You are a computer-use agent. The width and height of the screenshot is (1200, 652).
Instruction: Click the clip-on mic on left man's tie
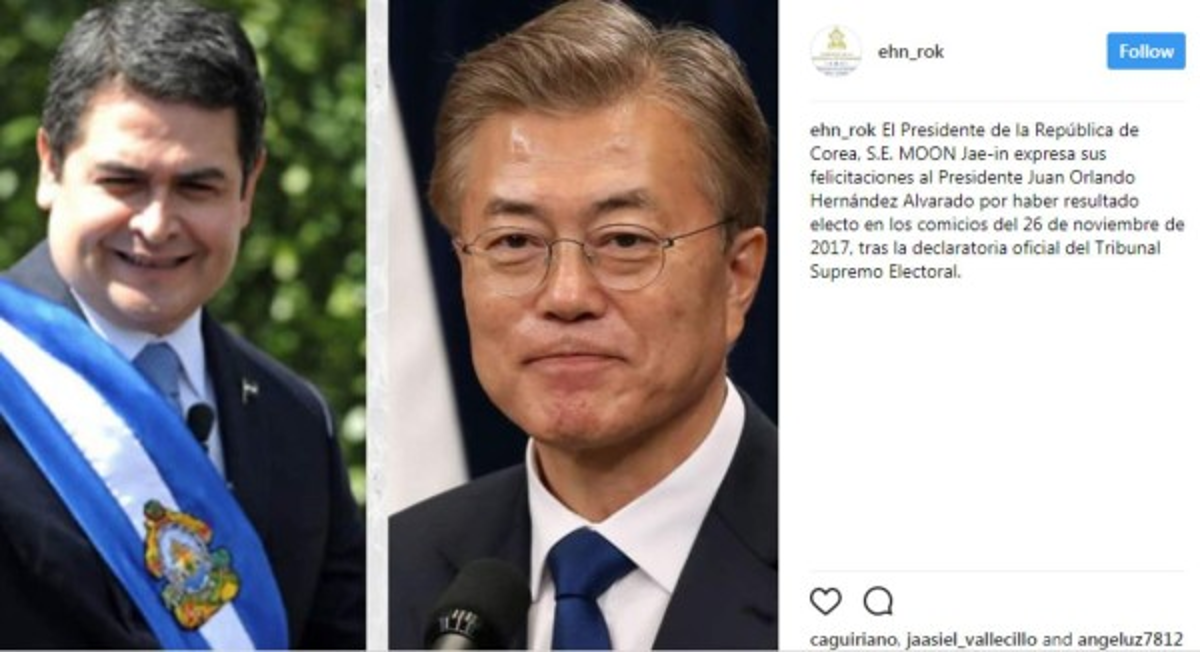(x=200, y=423)
